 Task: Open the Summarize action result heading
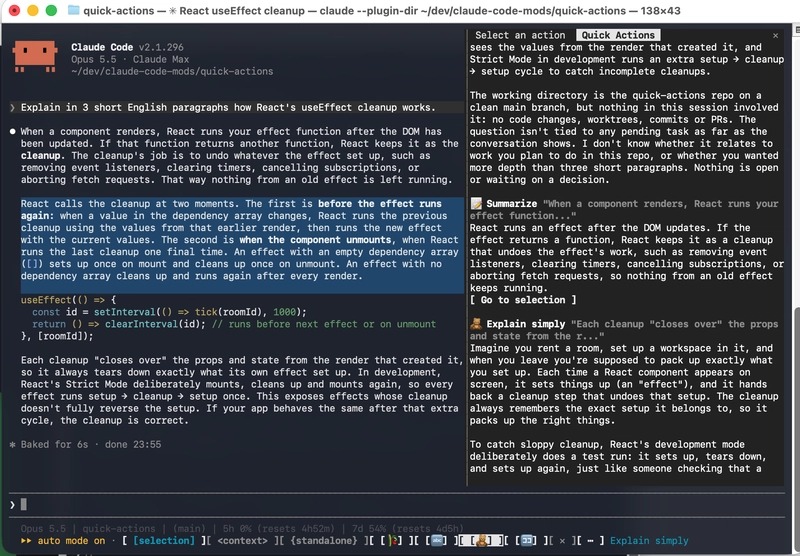tap(512, 204)
